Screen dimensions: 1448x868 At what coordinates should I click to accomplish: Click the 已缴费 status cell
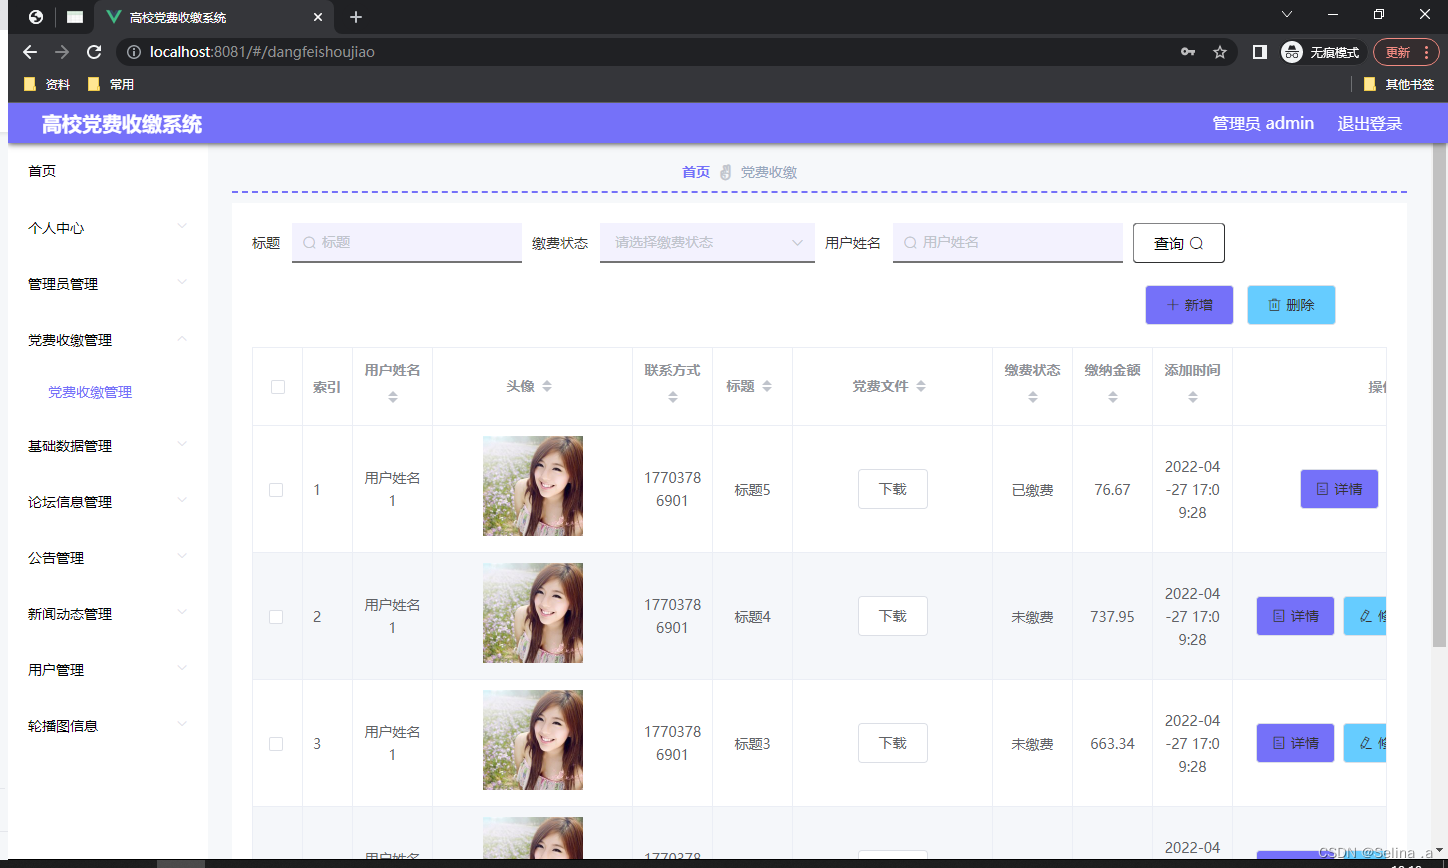tap(1032, 490)
